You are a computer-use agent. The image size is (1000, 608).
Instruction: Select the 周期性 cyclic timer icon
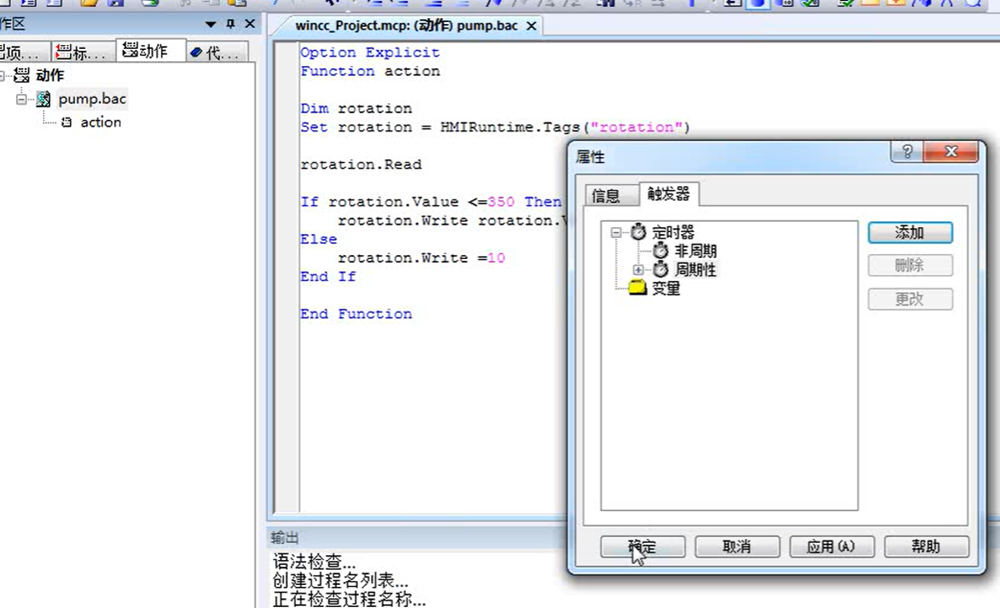click(x=660, y=270)
